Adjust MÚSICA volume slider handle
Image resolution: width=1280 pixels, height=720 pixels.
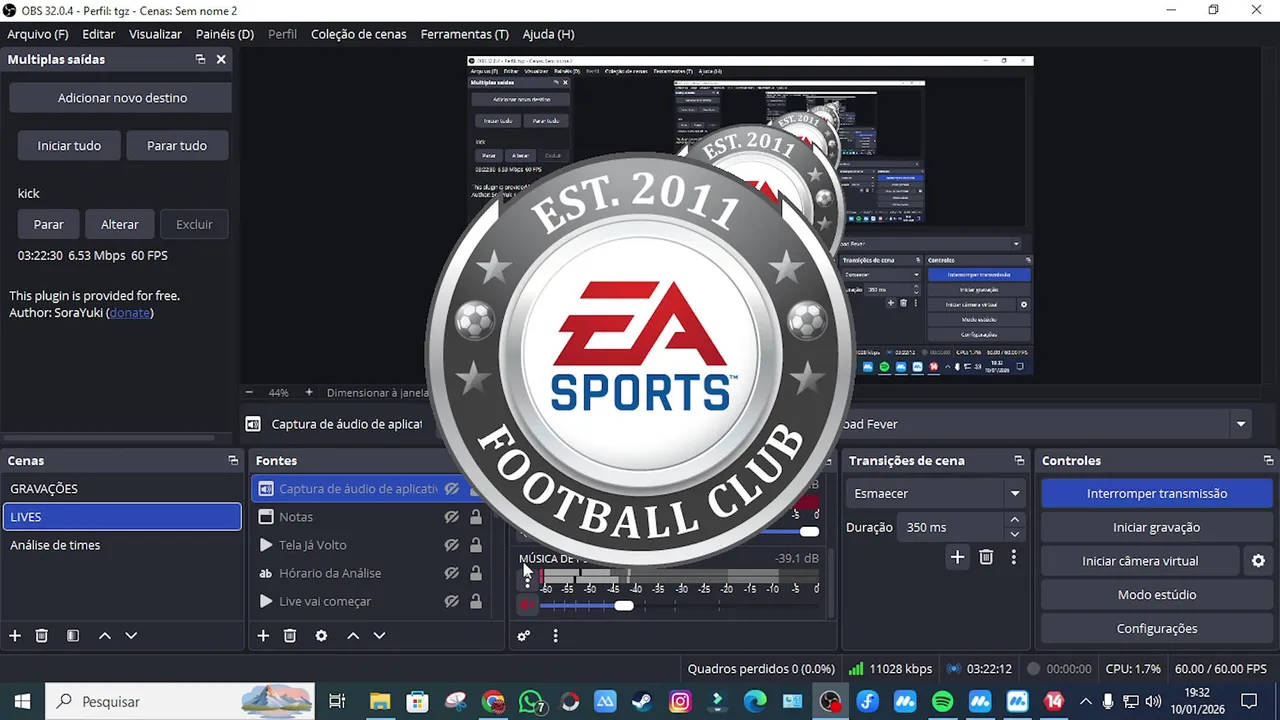[x=624, y=605]
